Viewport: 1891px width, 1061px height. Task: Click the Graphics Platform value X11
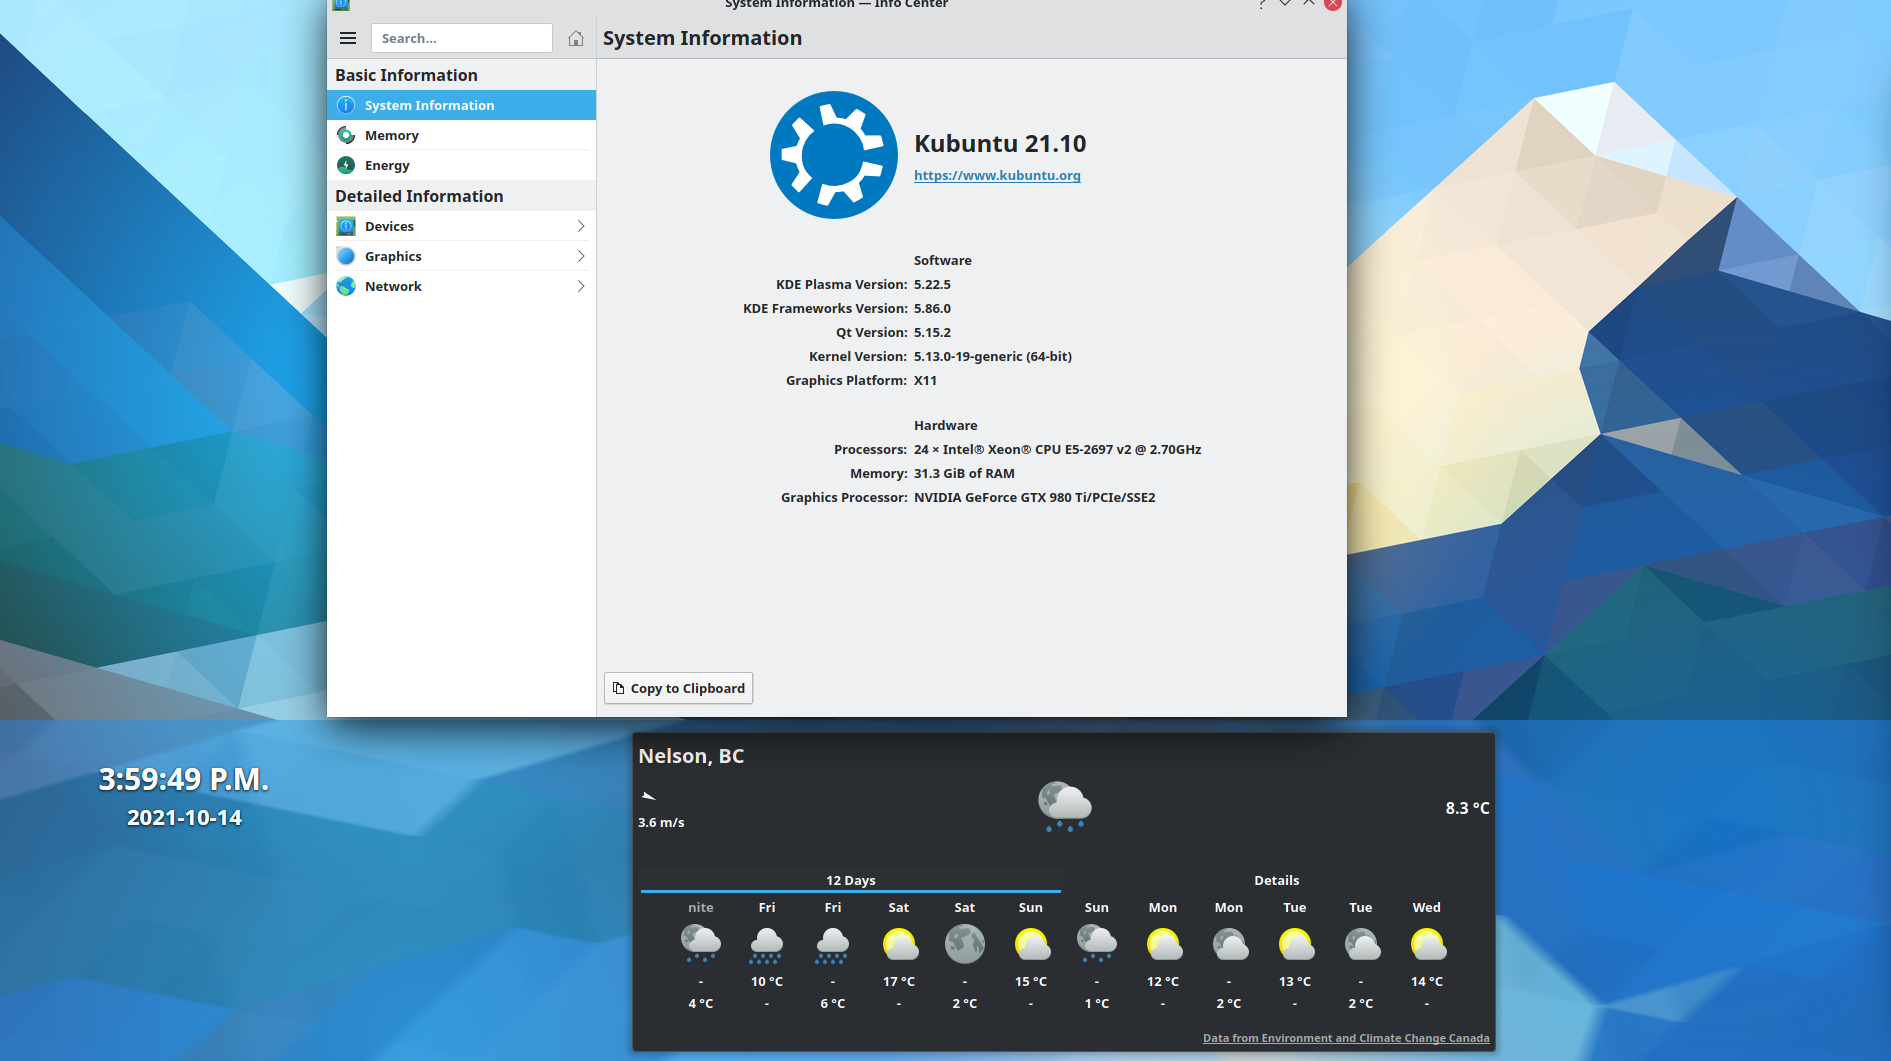[925, 380]
